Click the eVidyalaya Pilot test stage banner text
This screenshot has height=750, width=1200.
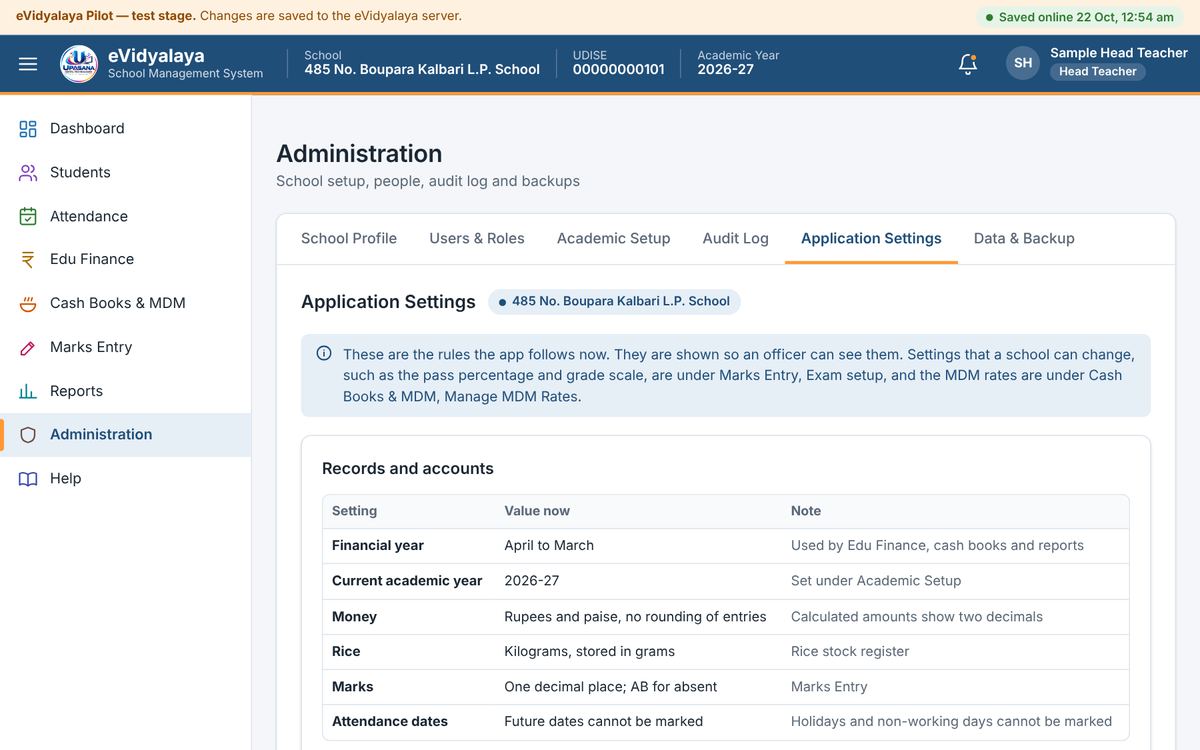239,16
